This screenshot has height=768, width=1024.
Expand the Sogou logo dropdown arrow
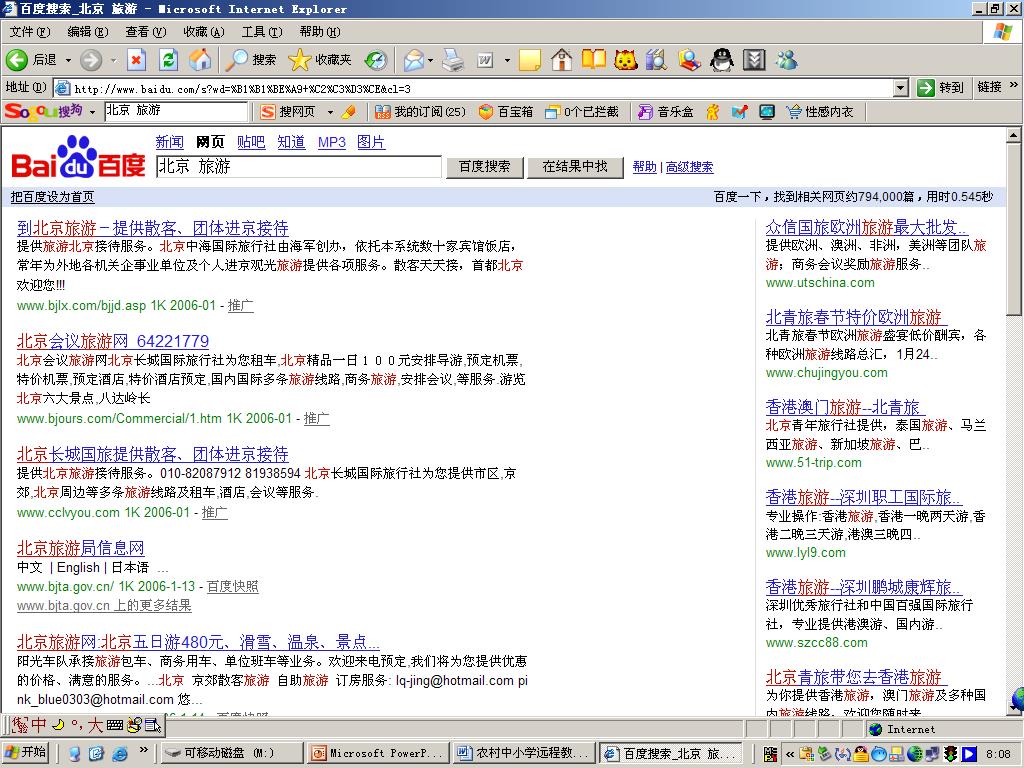pyautogui.click(x=92, y=112)
